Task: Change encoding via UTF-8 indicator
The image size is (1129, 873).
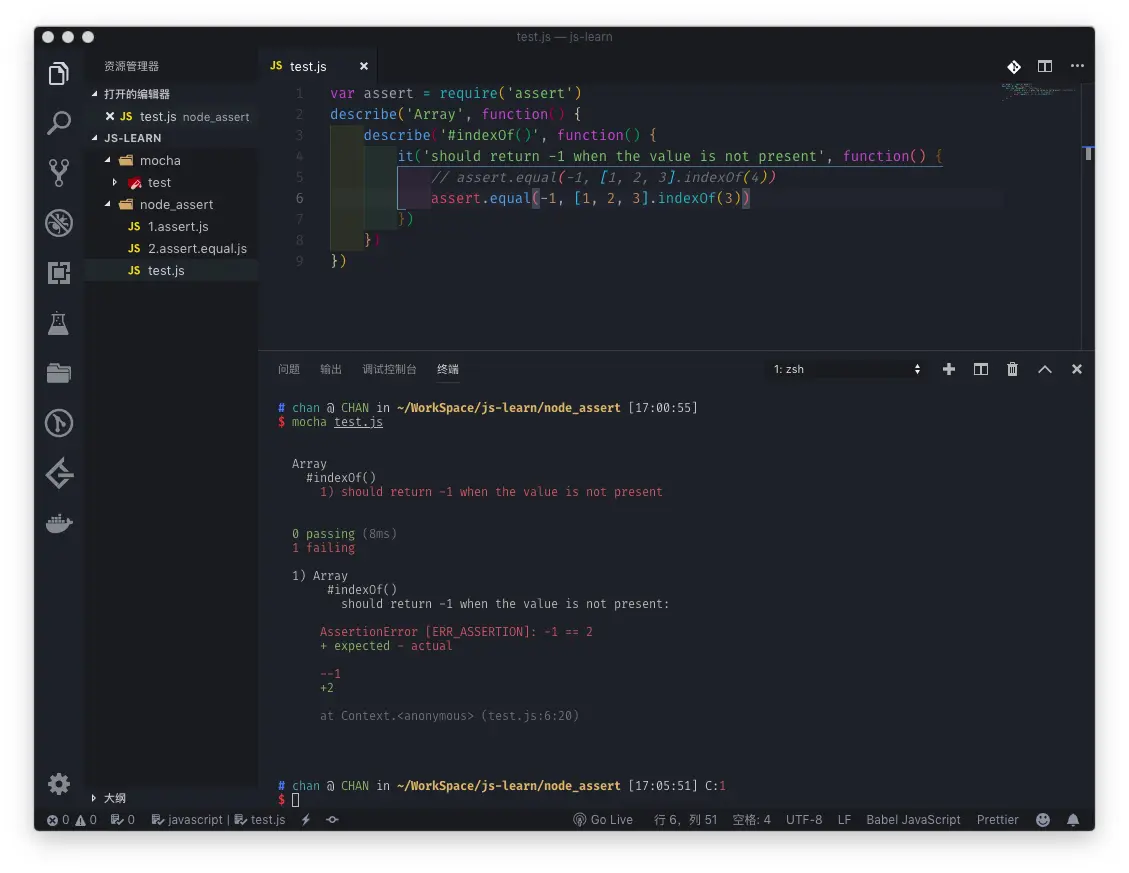Action: click(x=804, y=820)
